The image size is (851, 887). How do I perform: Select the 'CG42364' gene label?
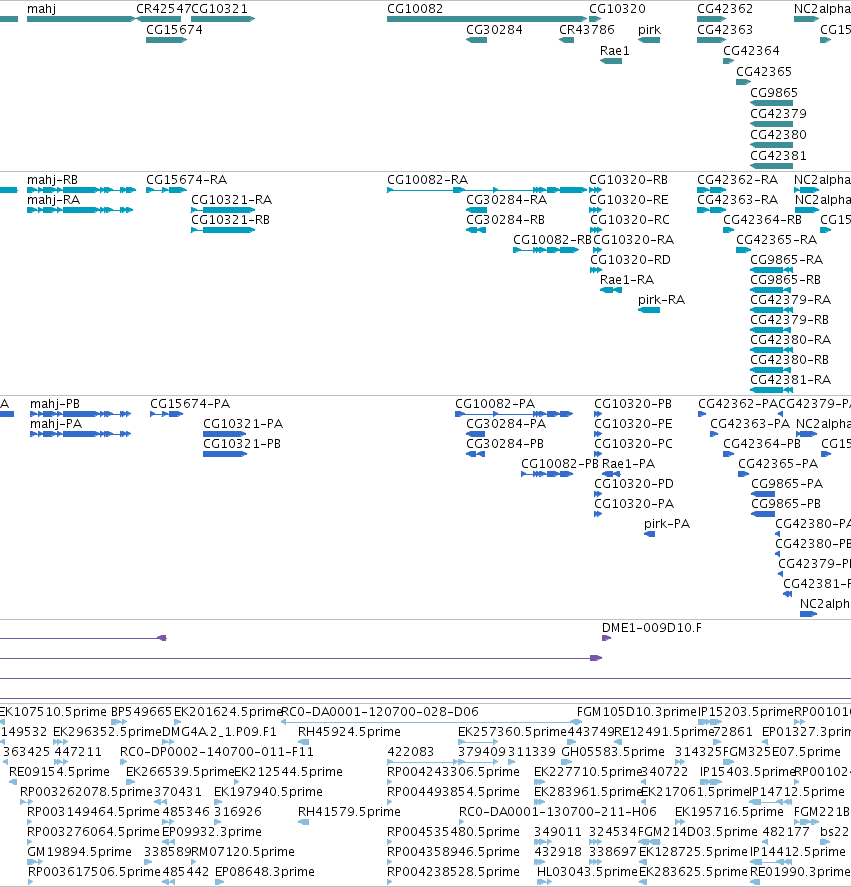pyautogui.click(x=751, y=50)
